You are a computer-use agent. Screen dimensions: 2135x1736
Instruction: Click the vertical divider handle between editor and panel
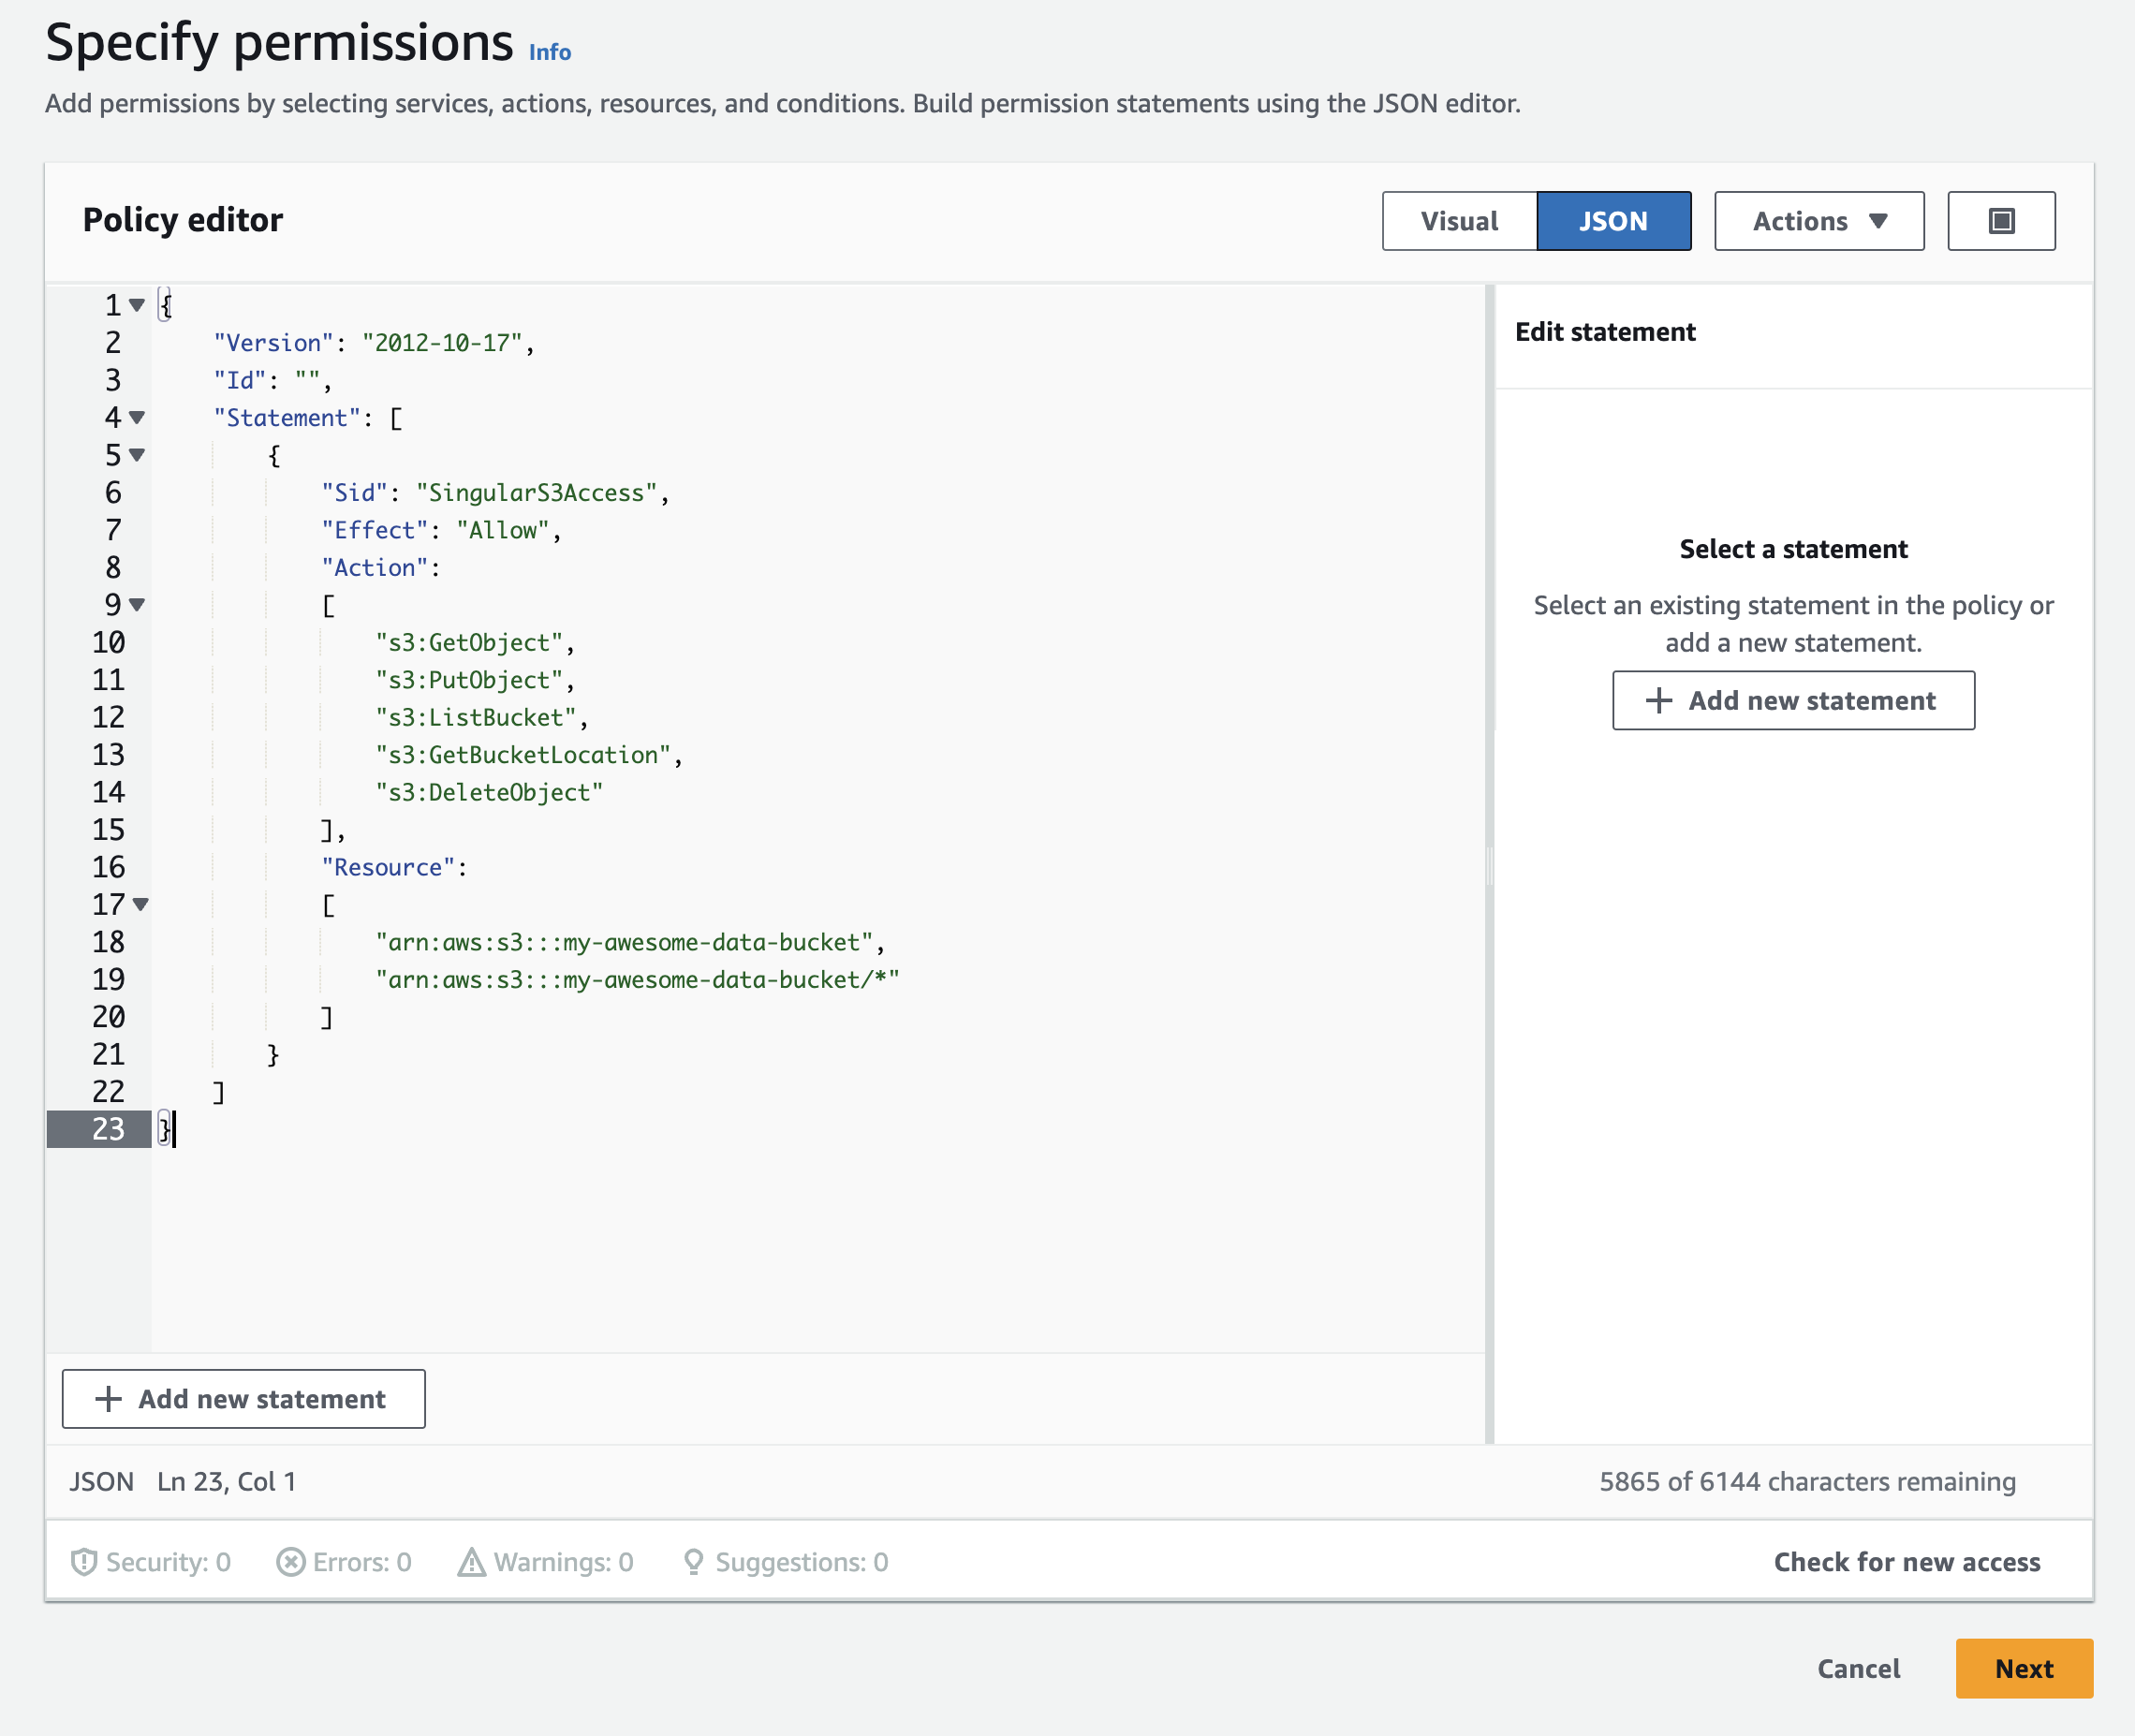[x=1489, y=866]
